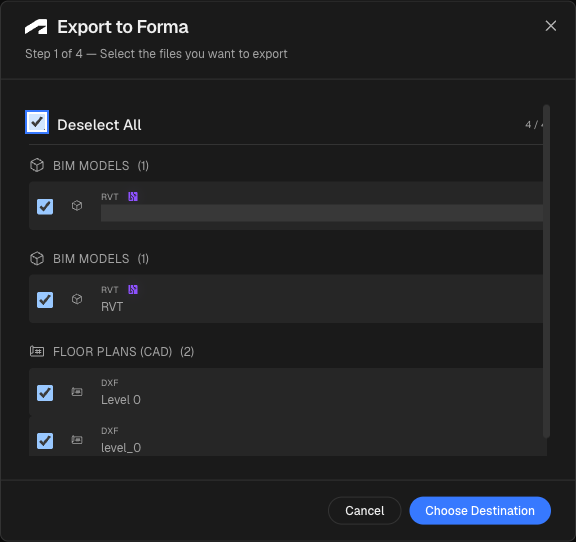Click the purple badge in the blank-named RVT row

(133, 197)
